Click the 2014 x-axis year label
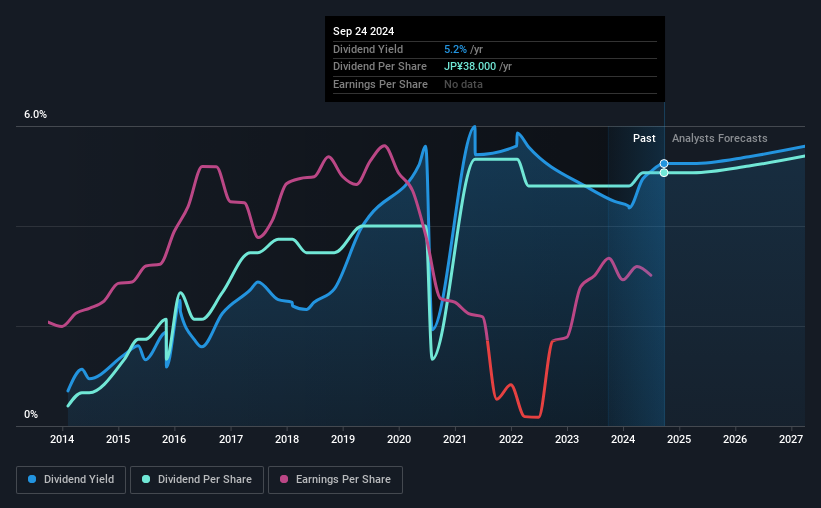The image size is (821, 508). click(x=62, y=439)
